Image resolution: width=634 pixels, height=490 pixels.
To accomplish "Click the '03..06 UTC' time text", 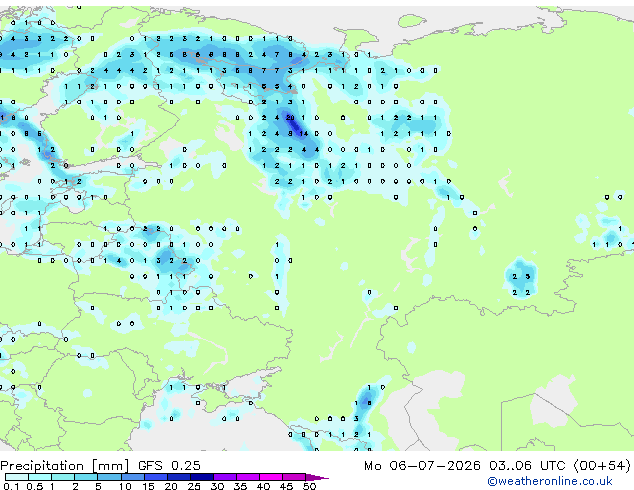I will tap(527, 466).
